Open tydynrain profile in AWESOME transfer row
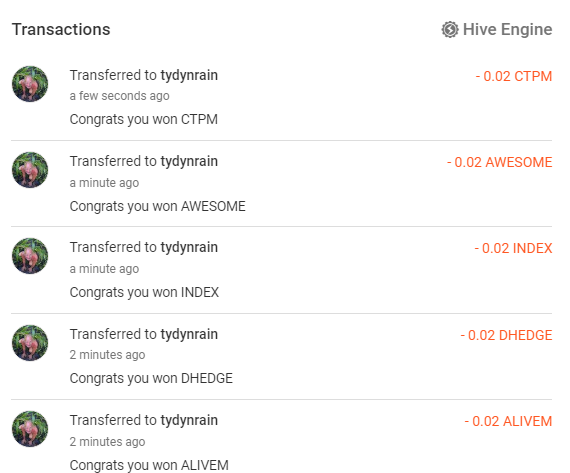The image size is (570, 473). (x=189, y=161)
